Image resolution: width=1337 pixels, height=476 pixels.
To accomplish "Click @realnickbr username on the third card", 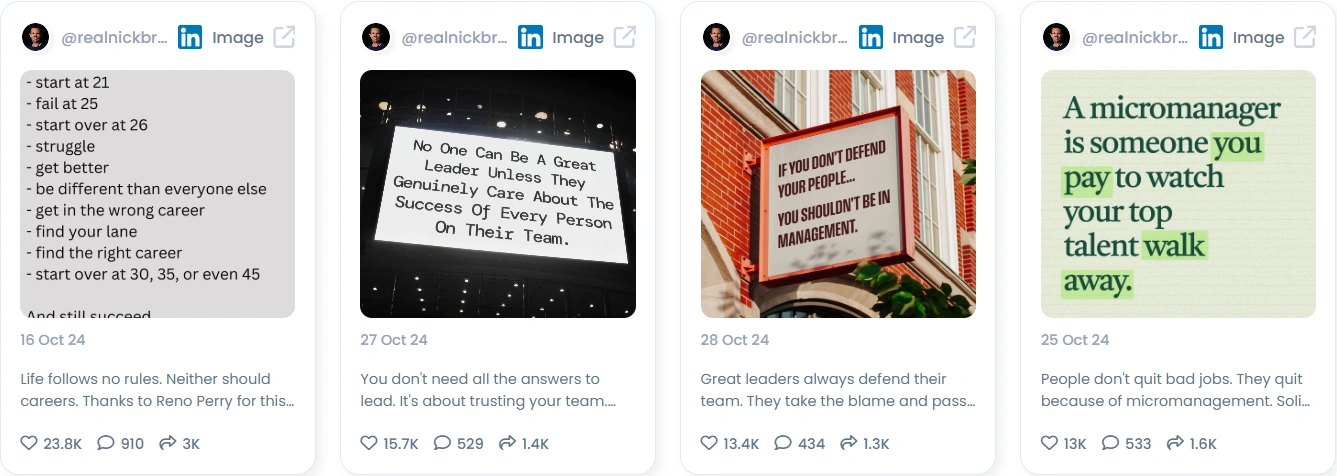I will (x=795, y=38).
